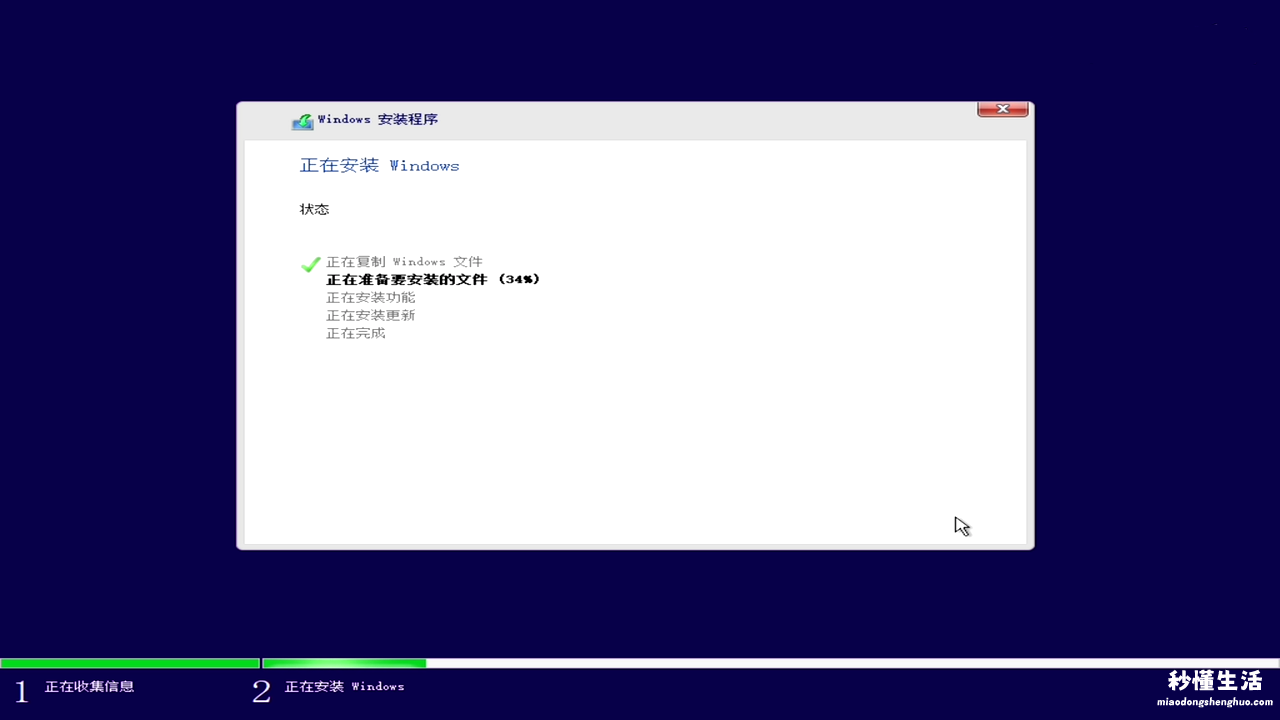Click 正在准备要安装的文件 (34%) step
The height and width of the screenshot is (720, 1280).
point(433,280)
